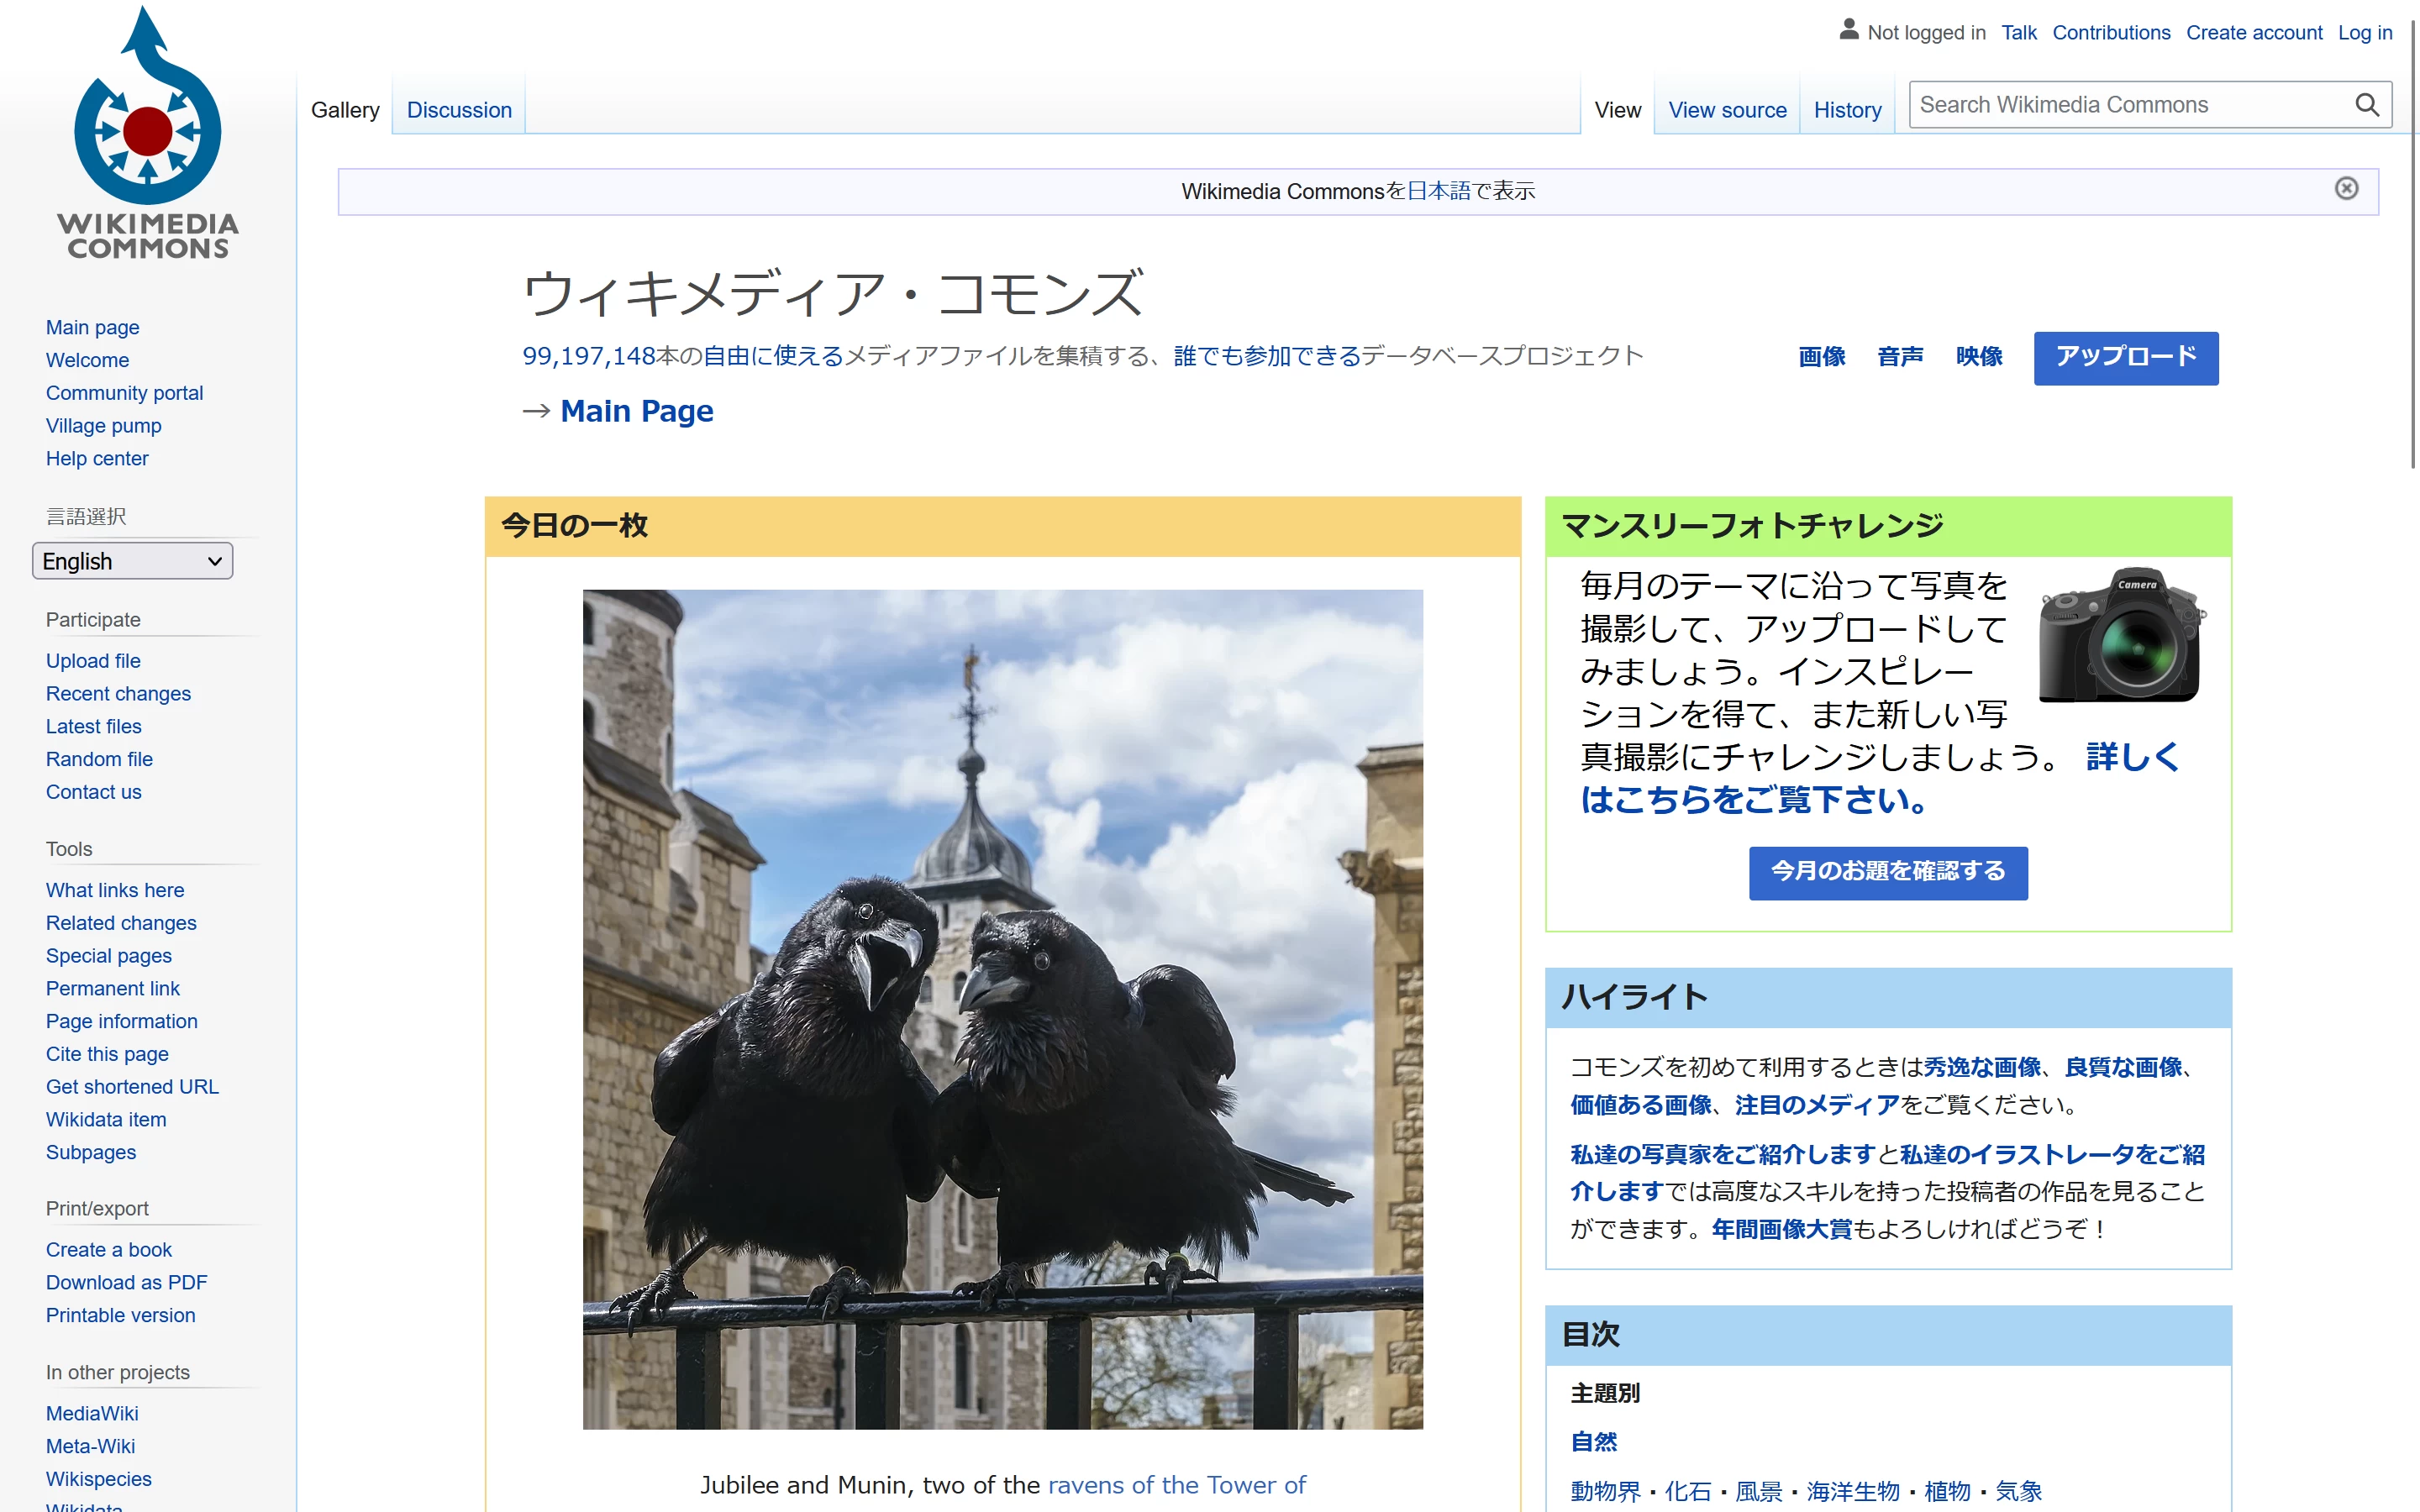Dismiss the Japanese language banner
This screenshot has height=1512, width=2420.
pos(2346,189)
